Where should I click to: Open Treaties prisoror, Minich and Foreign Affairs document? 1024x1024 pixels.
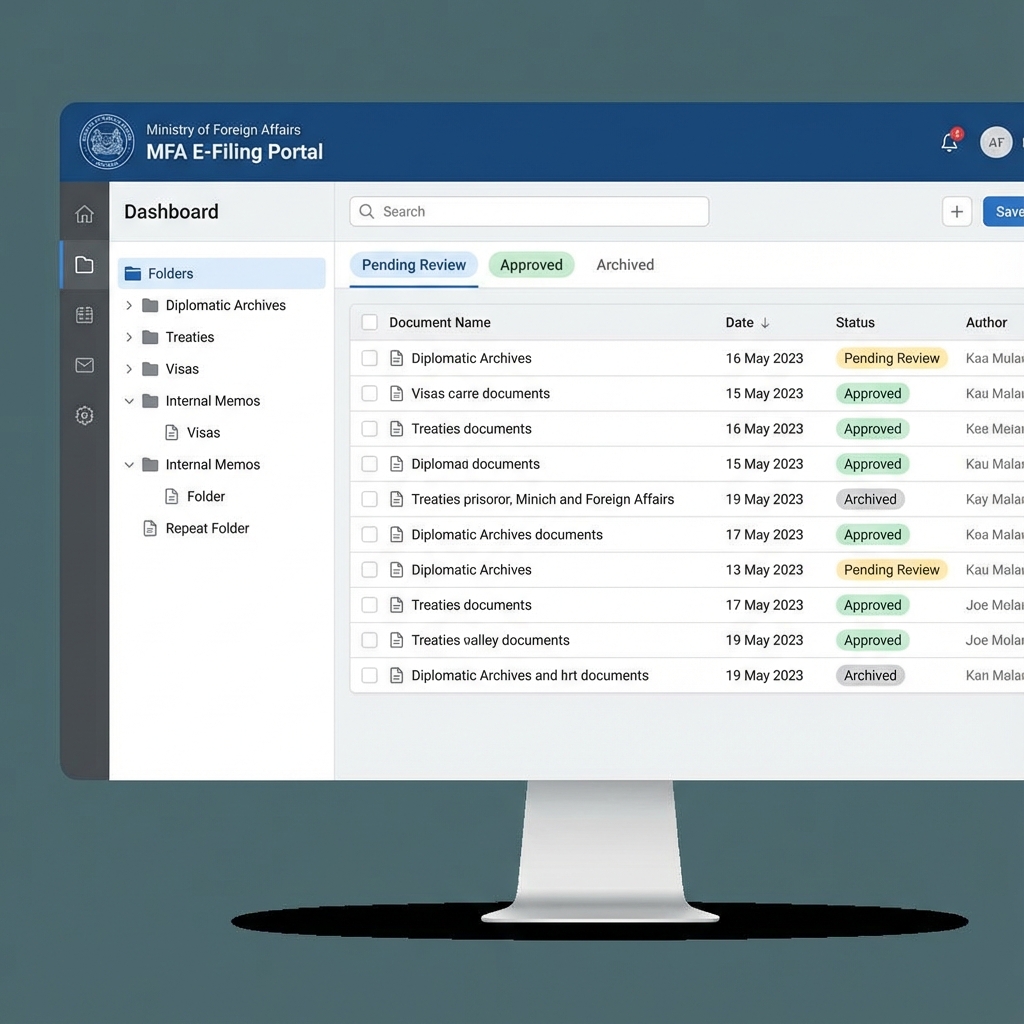(x=542, y=499)
